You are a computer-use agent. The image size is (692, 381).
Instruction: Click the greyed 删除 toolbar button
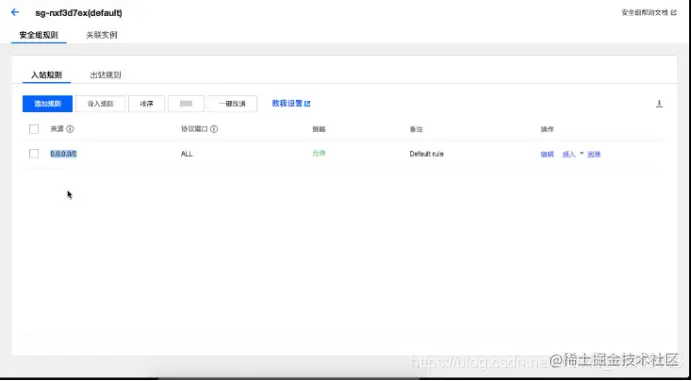186,104
